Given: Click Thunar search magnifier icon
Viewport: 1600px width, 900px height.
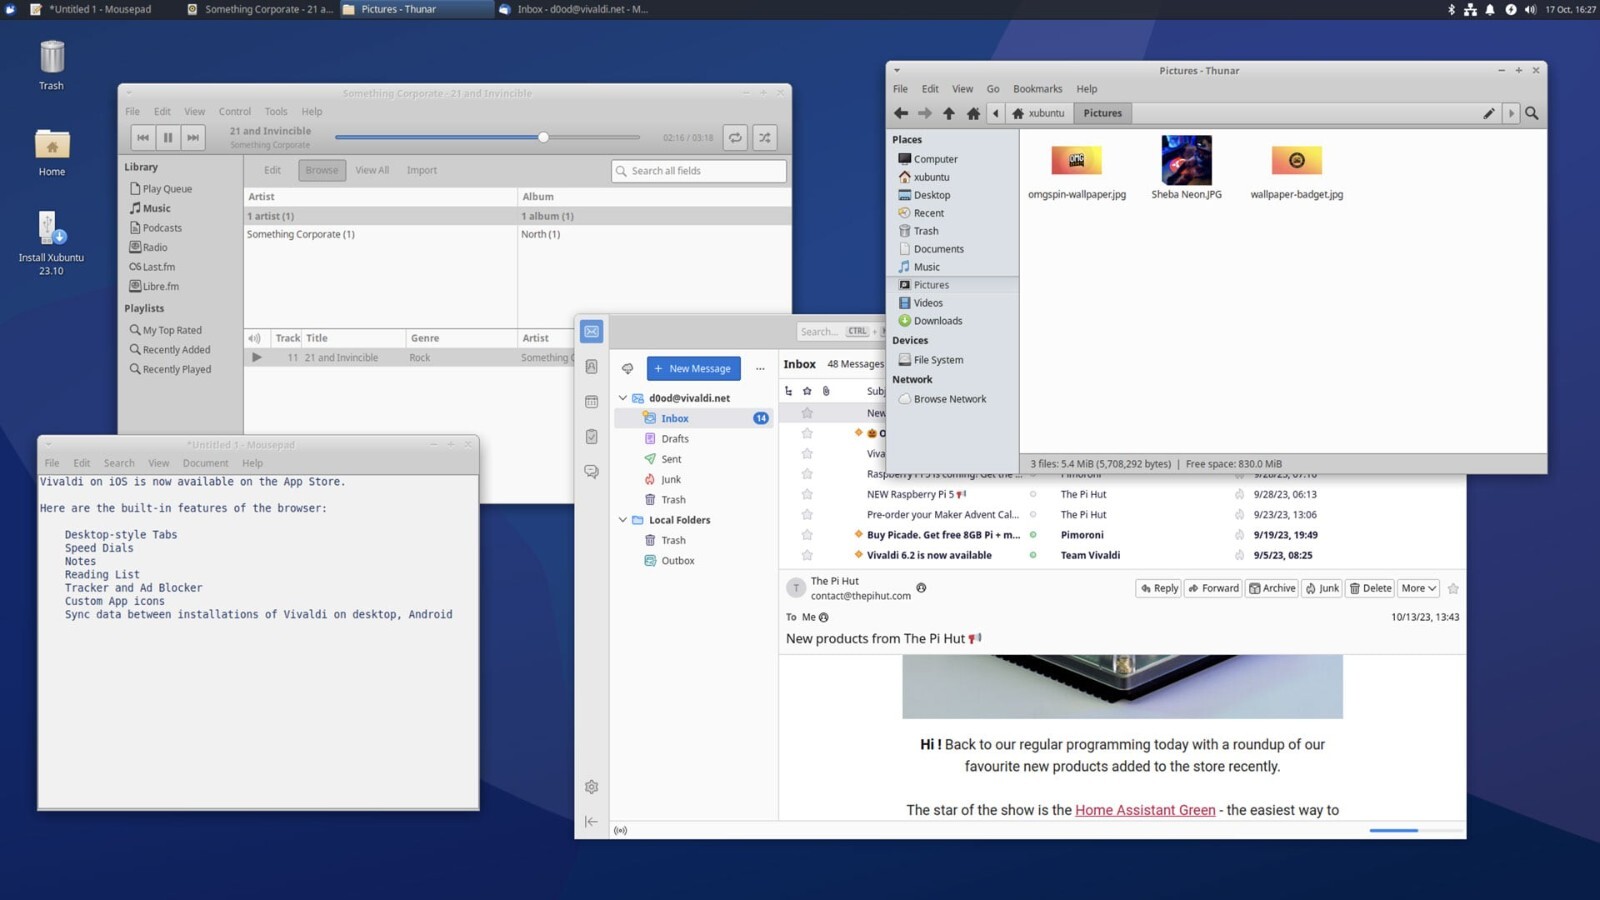Looking at the screenshot, I should click(1532, 113).
